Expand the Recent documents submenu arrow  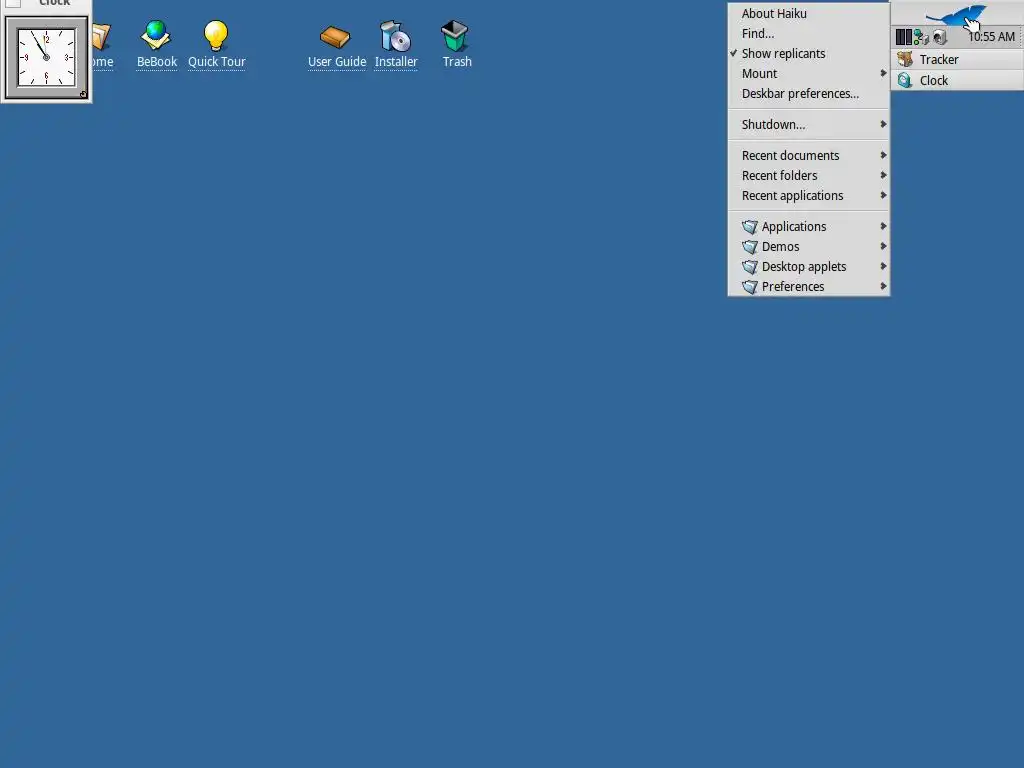pos(883,155)
